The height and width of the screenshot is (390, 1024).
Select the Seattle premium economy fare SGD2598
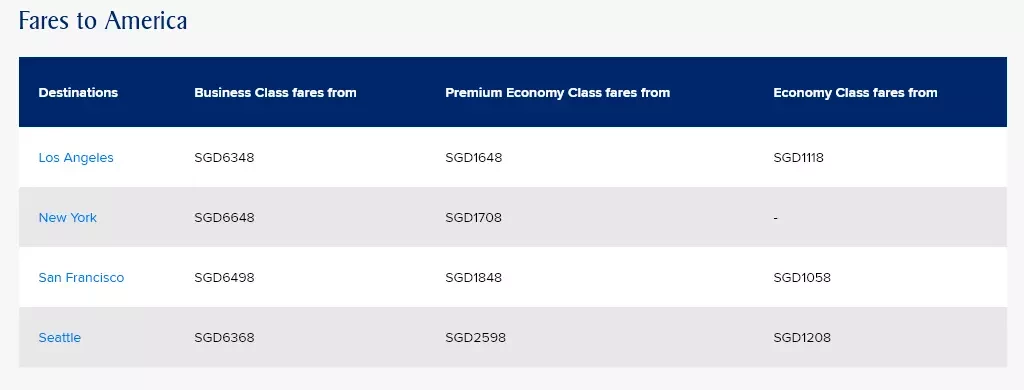pyautogui.click(x=475, y=338)
